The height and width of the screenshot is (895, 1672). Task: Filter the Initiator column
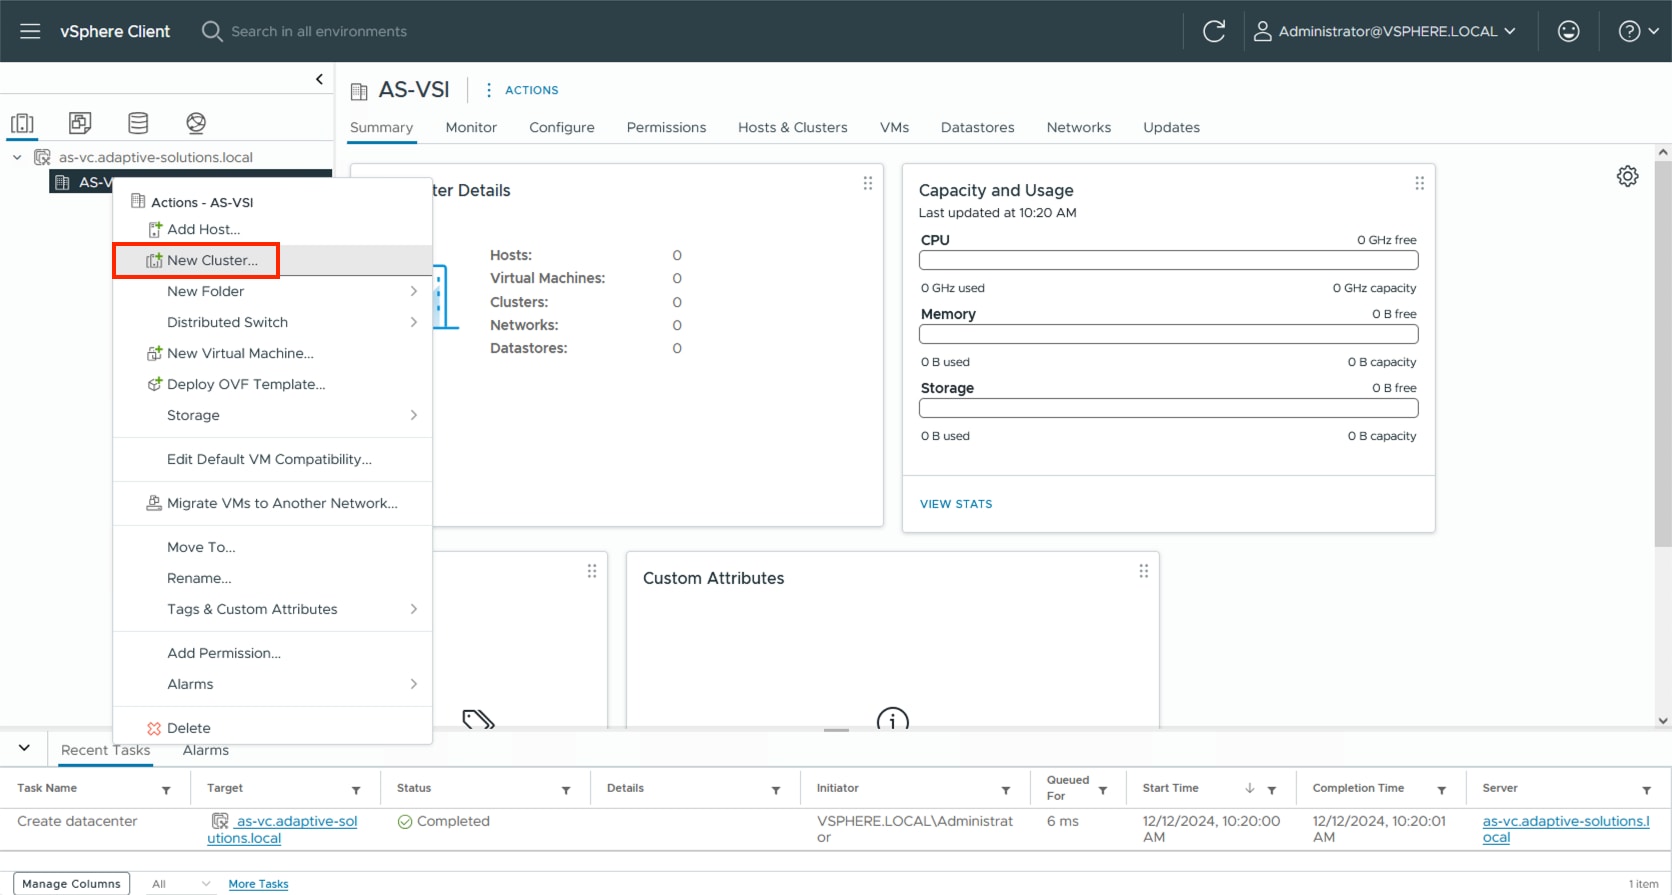[1006, 790]
